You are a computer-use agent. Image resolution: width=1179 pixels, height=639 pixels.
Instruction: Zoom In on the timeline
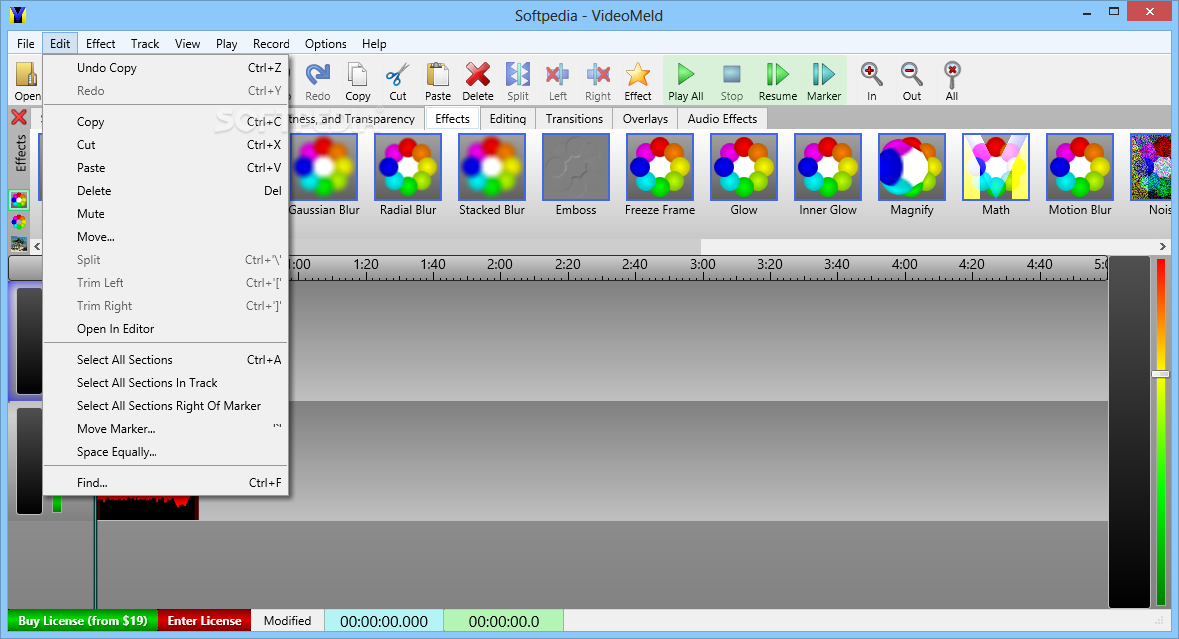871,81
